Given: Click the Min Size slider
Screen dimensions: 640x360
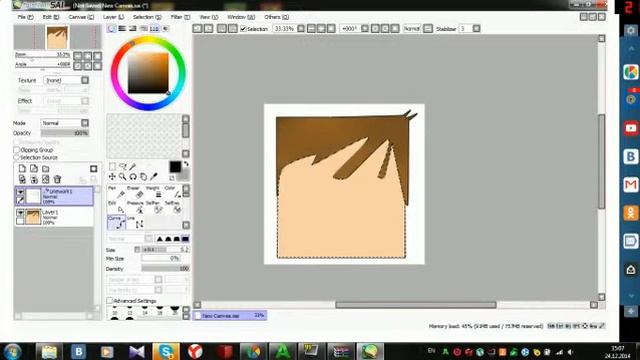Looking at the screenshot, I should 161,258.
